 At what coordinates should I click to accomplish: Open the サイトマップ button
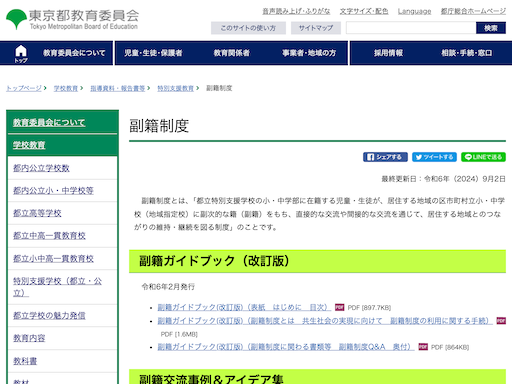(316, 28)
